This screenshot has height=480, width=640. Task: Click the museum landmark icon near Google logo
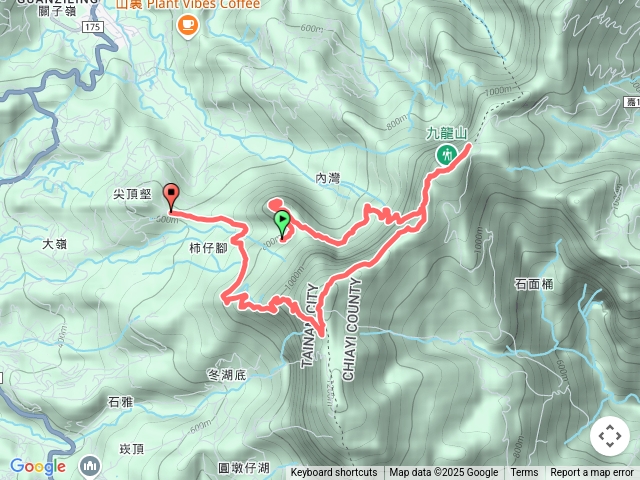(x=91, y=466)
